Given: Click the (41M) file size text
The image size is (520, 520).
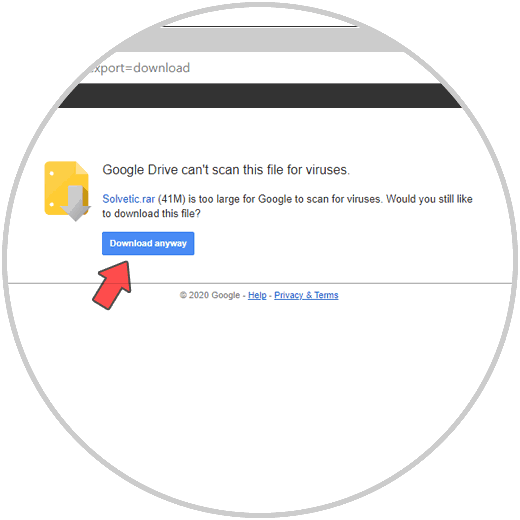Looking at the screenshot, I should click(171, 199).
